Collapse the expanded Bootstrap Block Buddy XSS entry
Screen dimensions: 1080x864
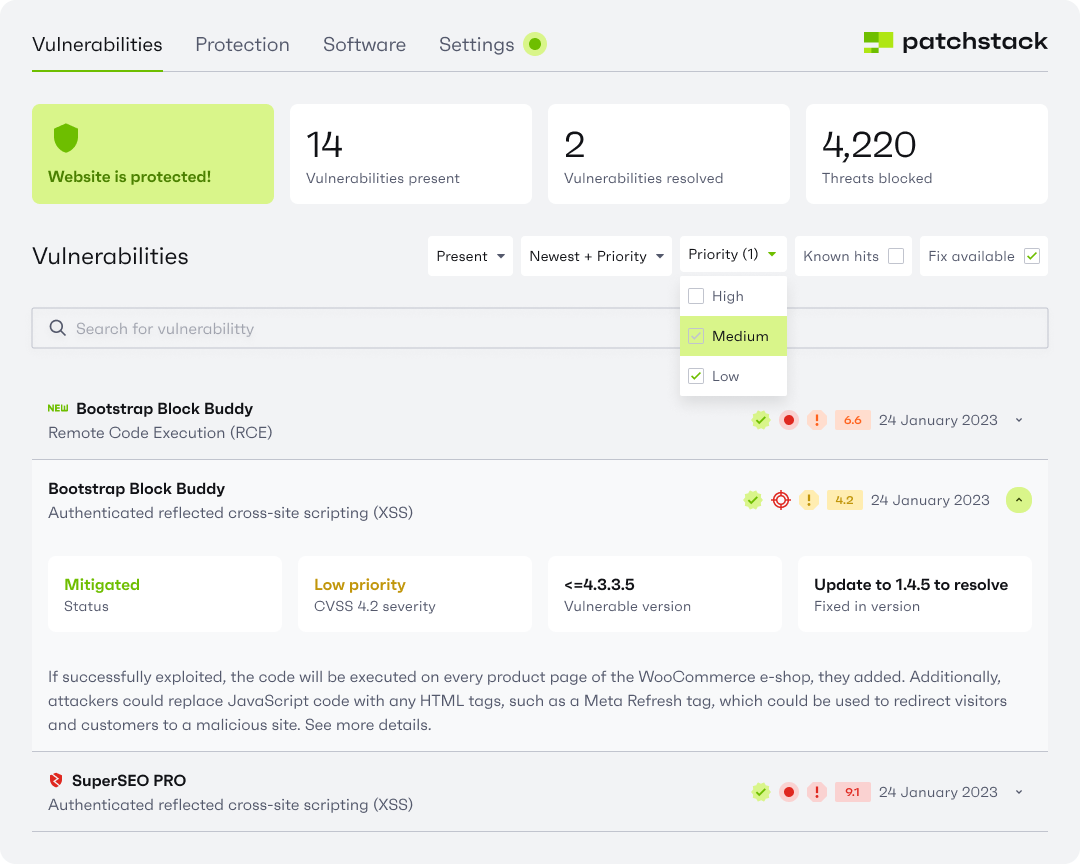1018,500
